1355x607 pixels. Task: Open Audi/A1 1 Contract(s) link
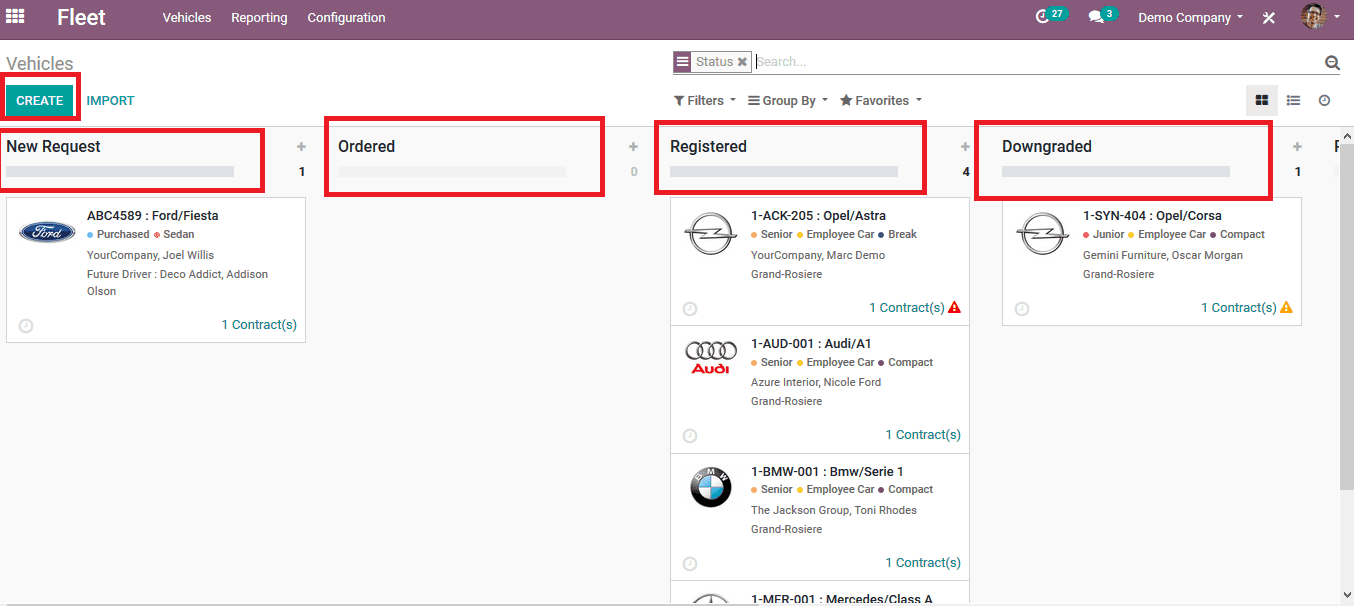[923, 435]
